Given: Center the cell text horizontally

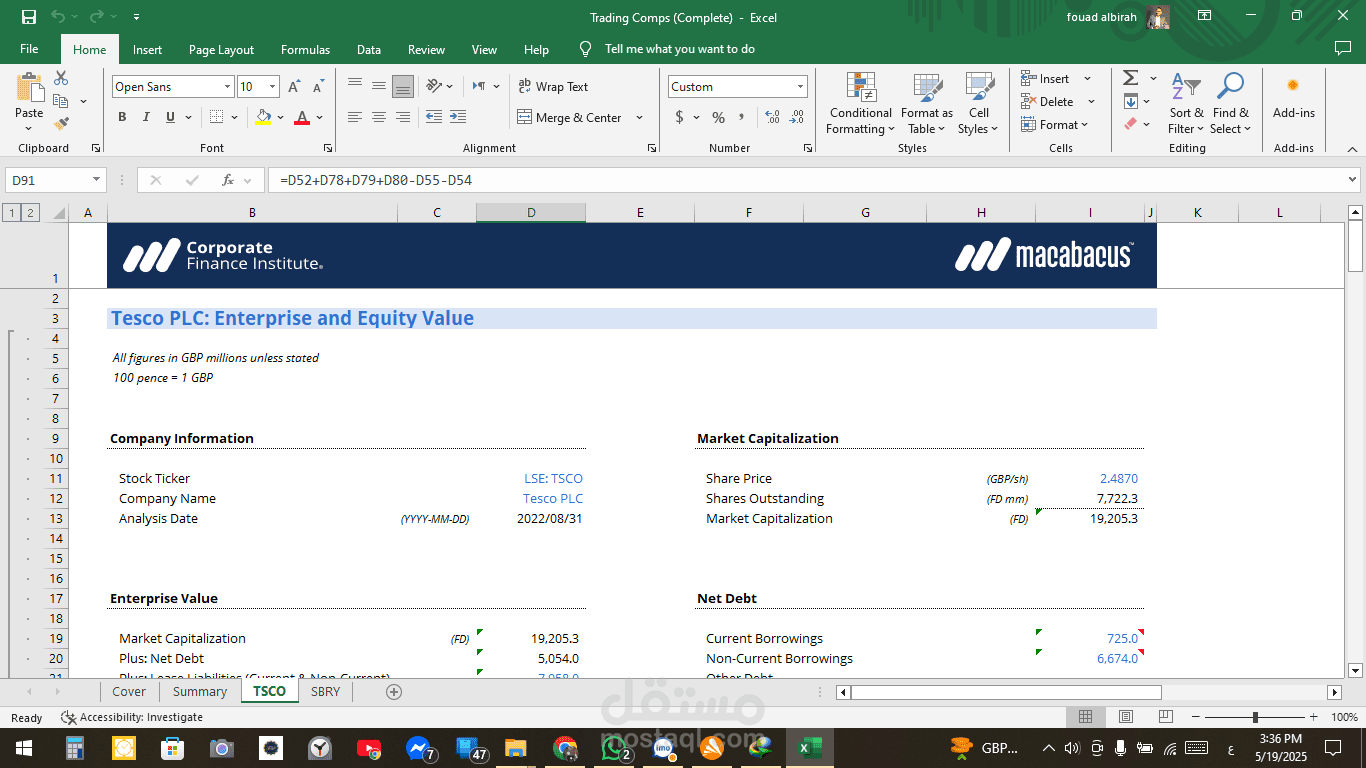Looking at the screenshot, I should coord(379,118).
